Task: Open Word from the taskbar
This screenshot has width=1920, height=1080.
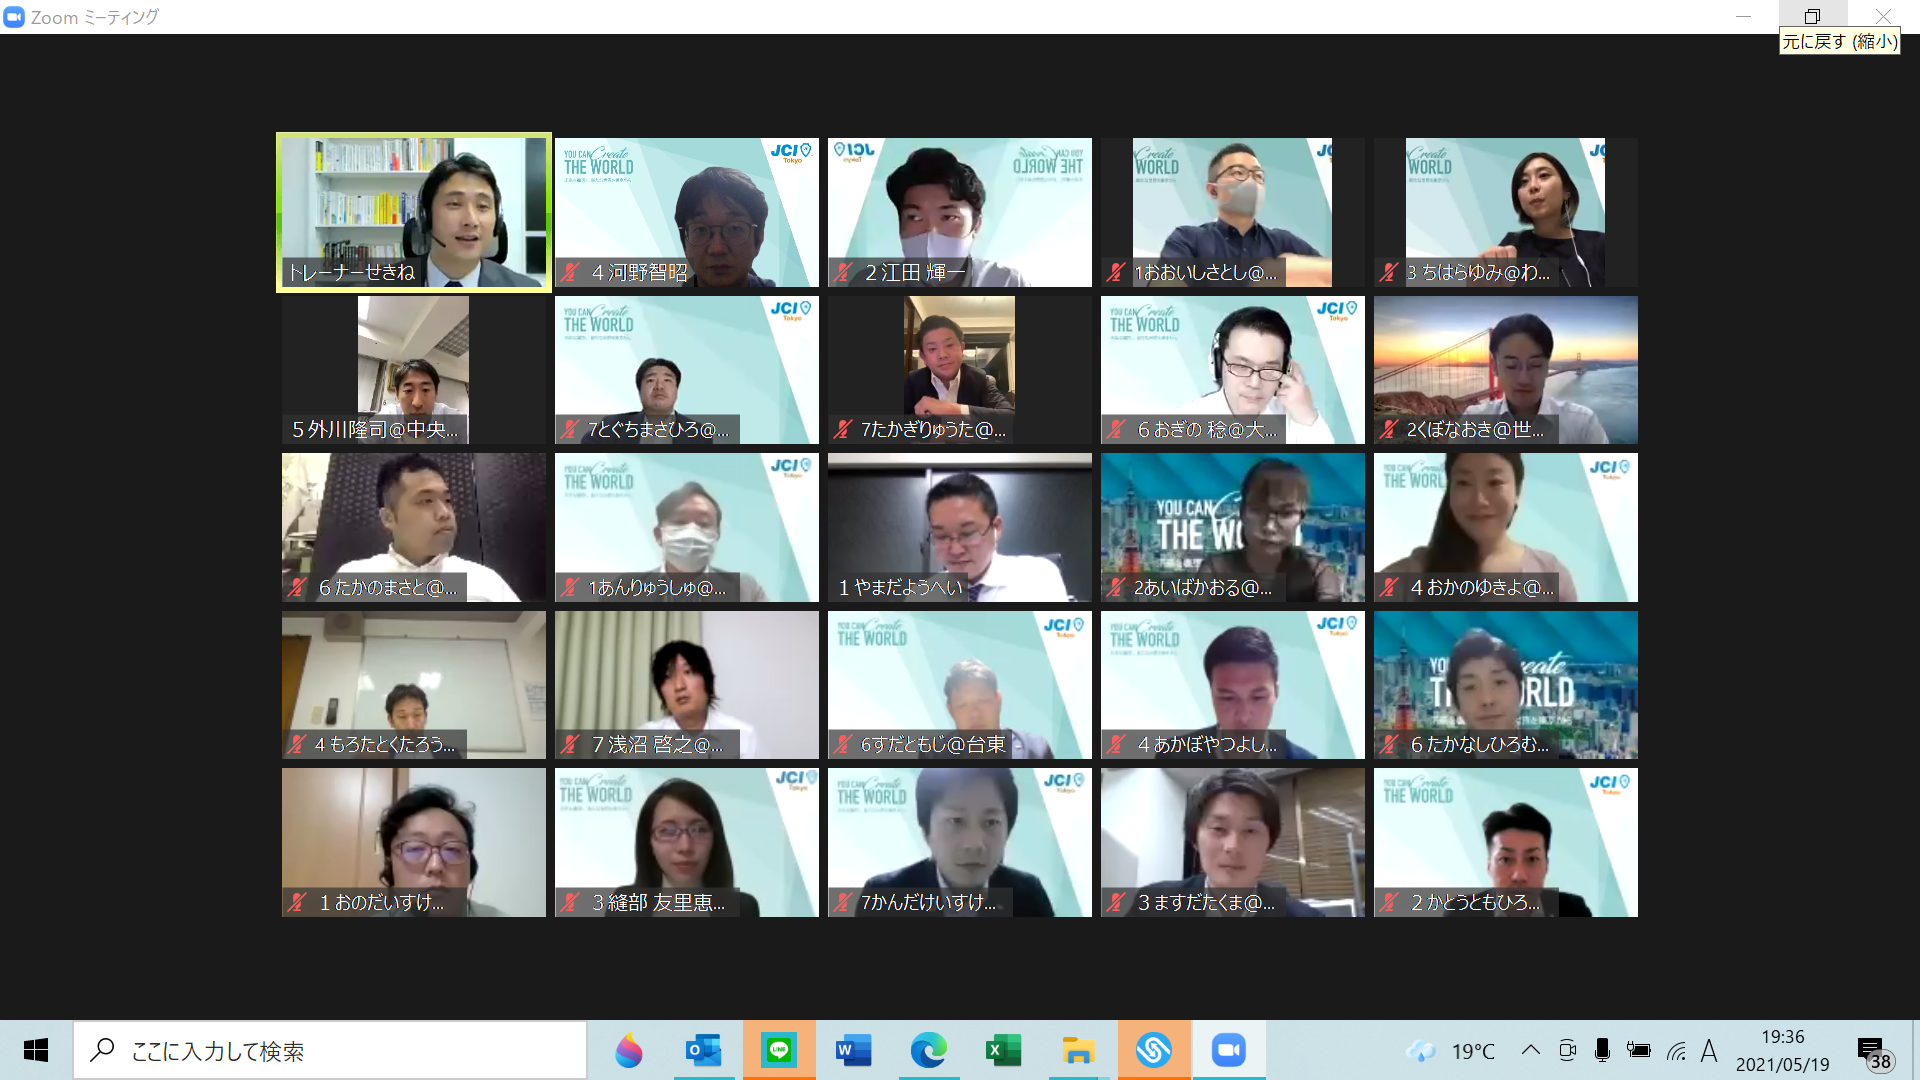Action: click(x=853, y=1050)
